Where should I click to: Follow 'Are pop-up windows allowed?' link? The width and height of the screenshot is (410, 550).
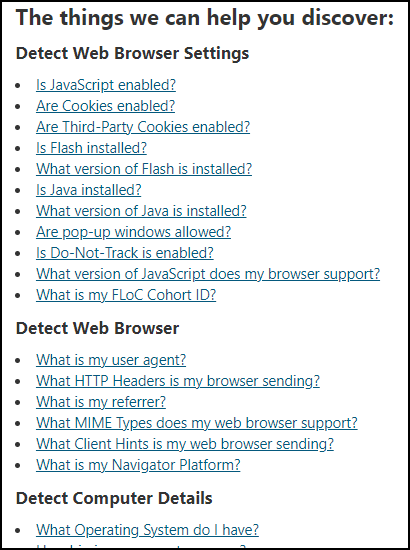(x=133, y=232)
